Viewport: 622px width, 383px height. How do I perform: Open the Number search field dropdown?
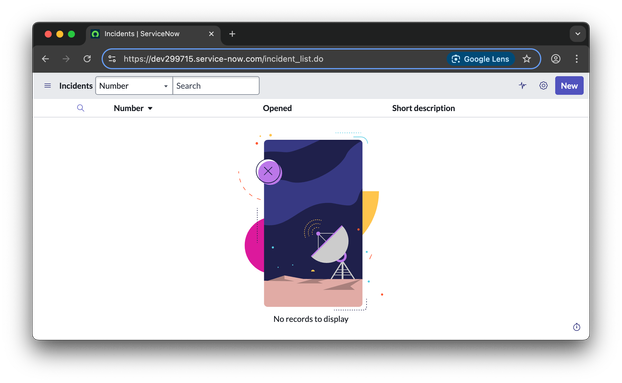(134, 86)
